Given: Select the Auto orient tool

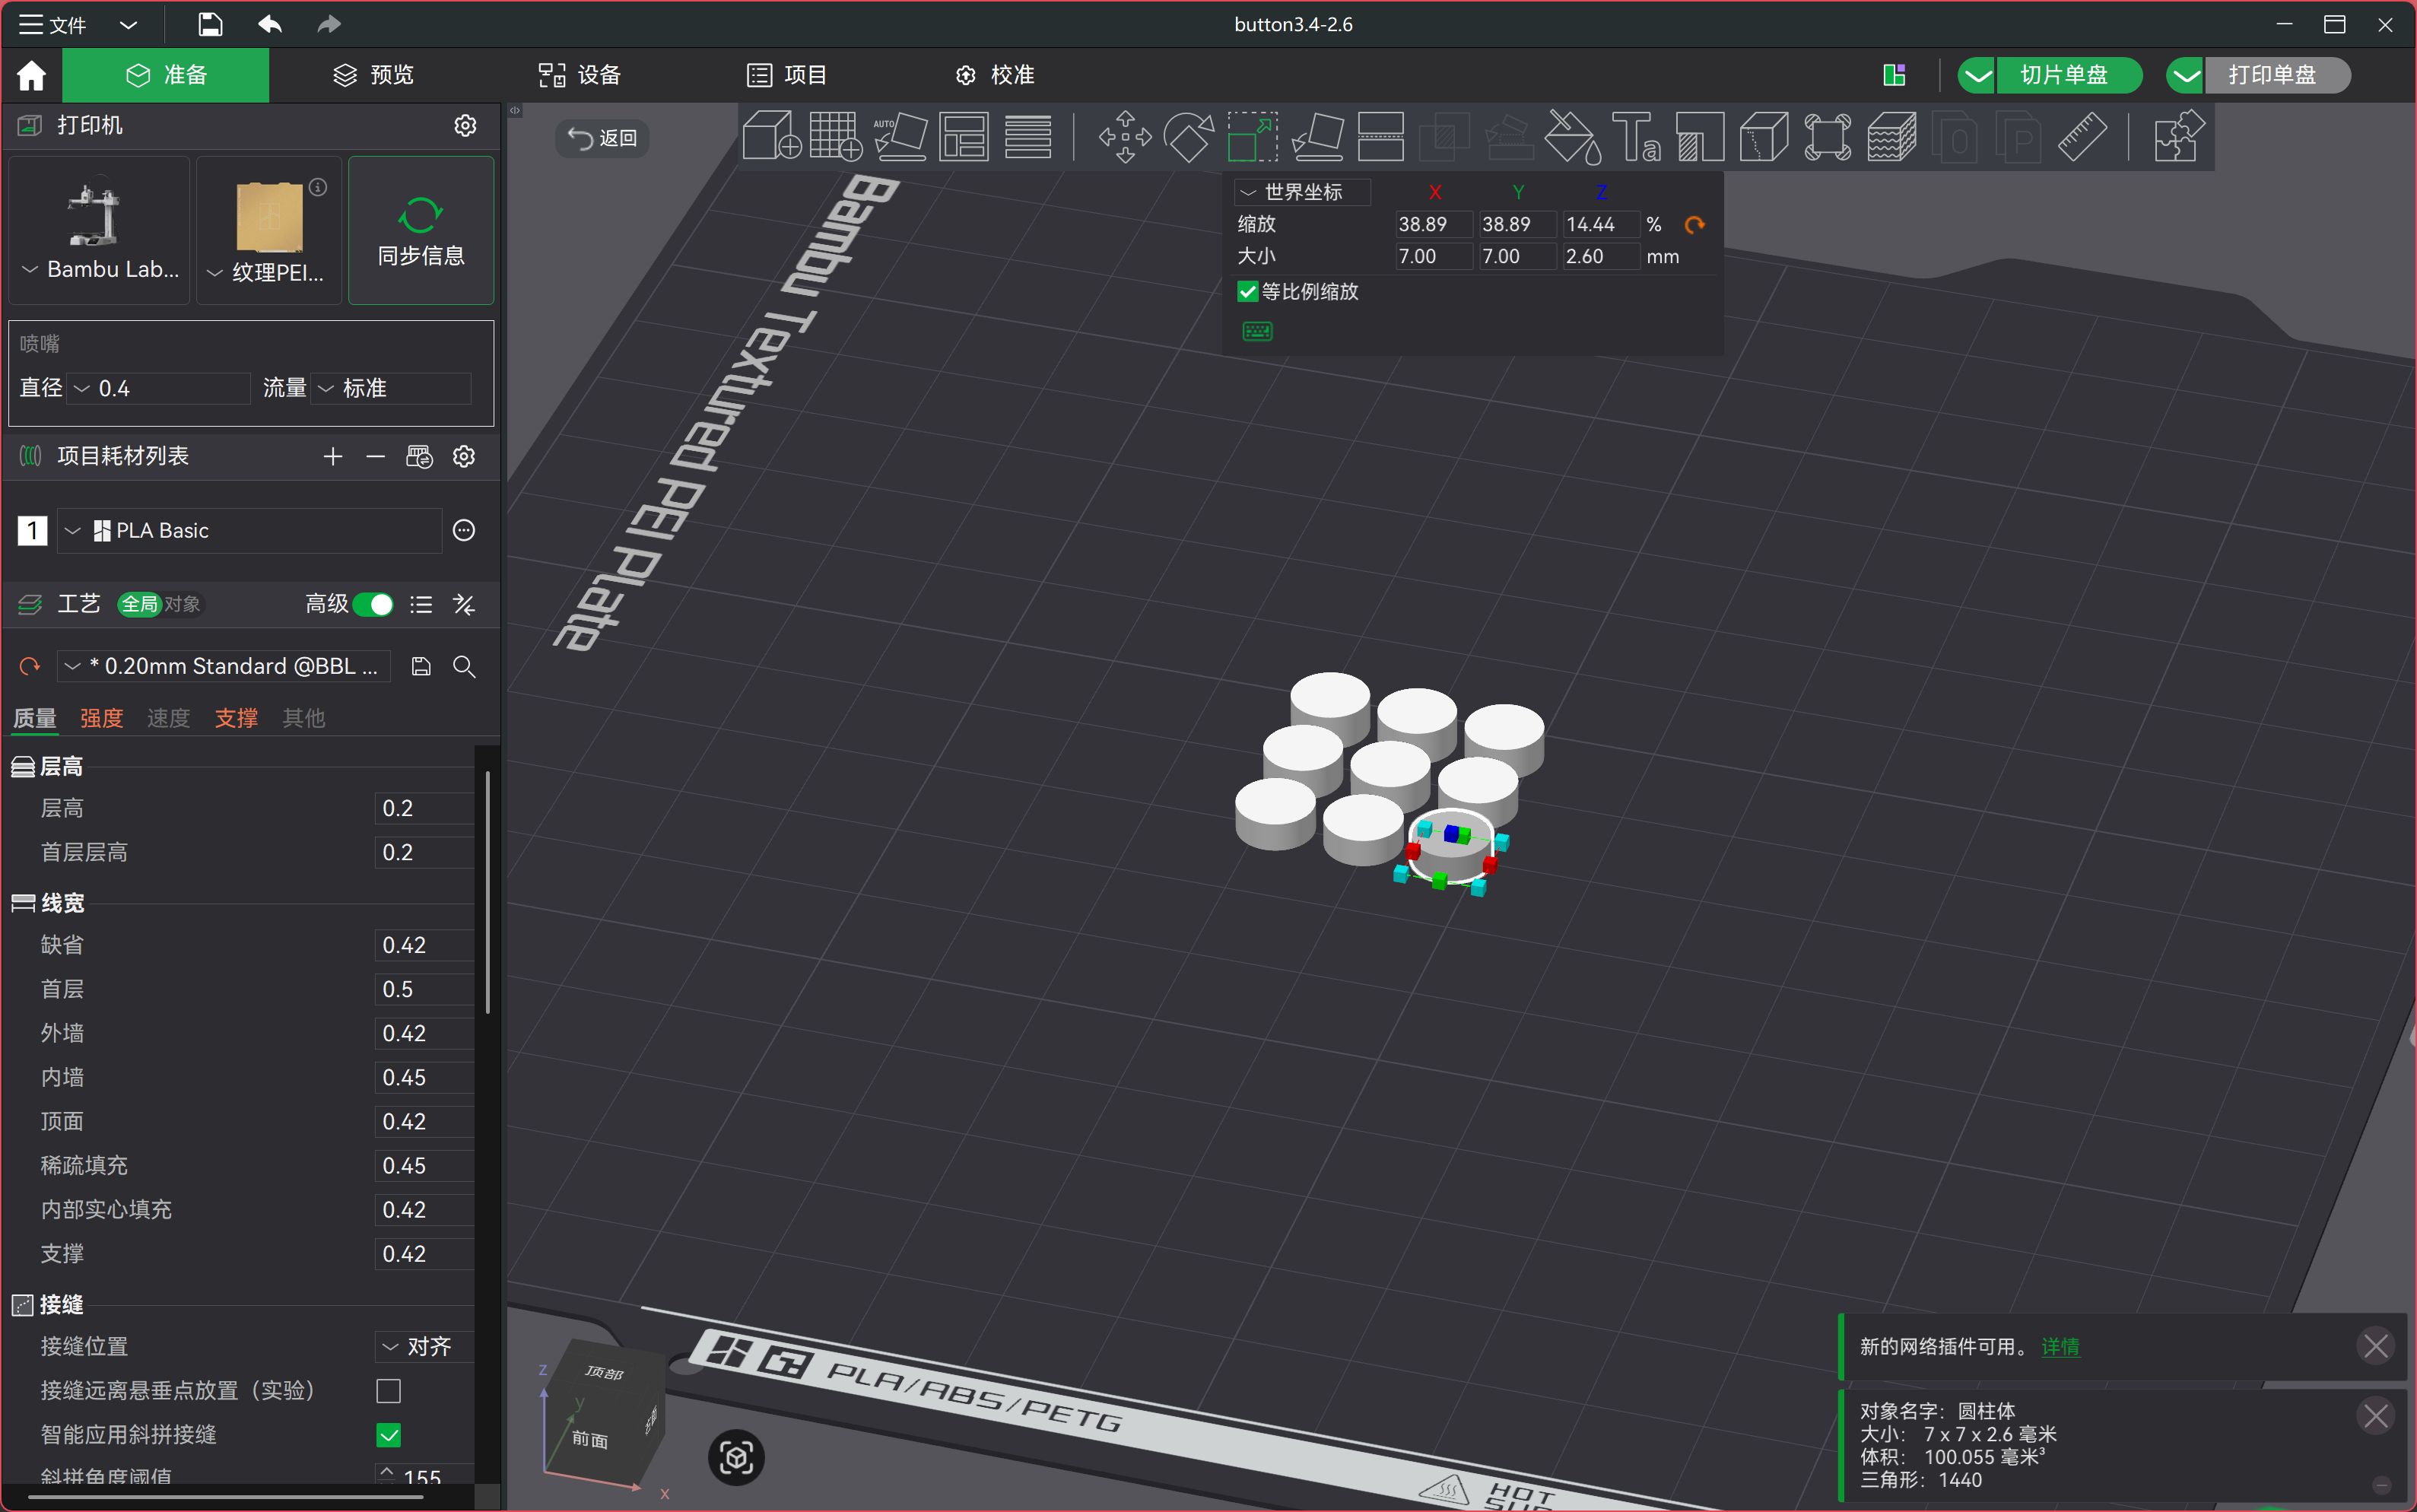Looking at the screenshot, I should (900, 137).
